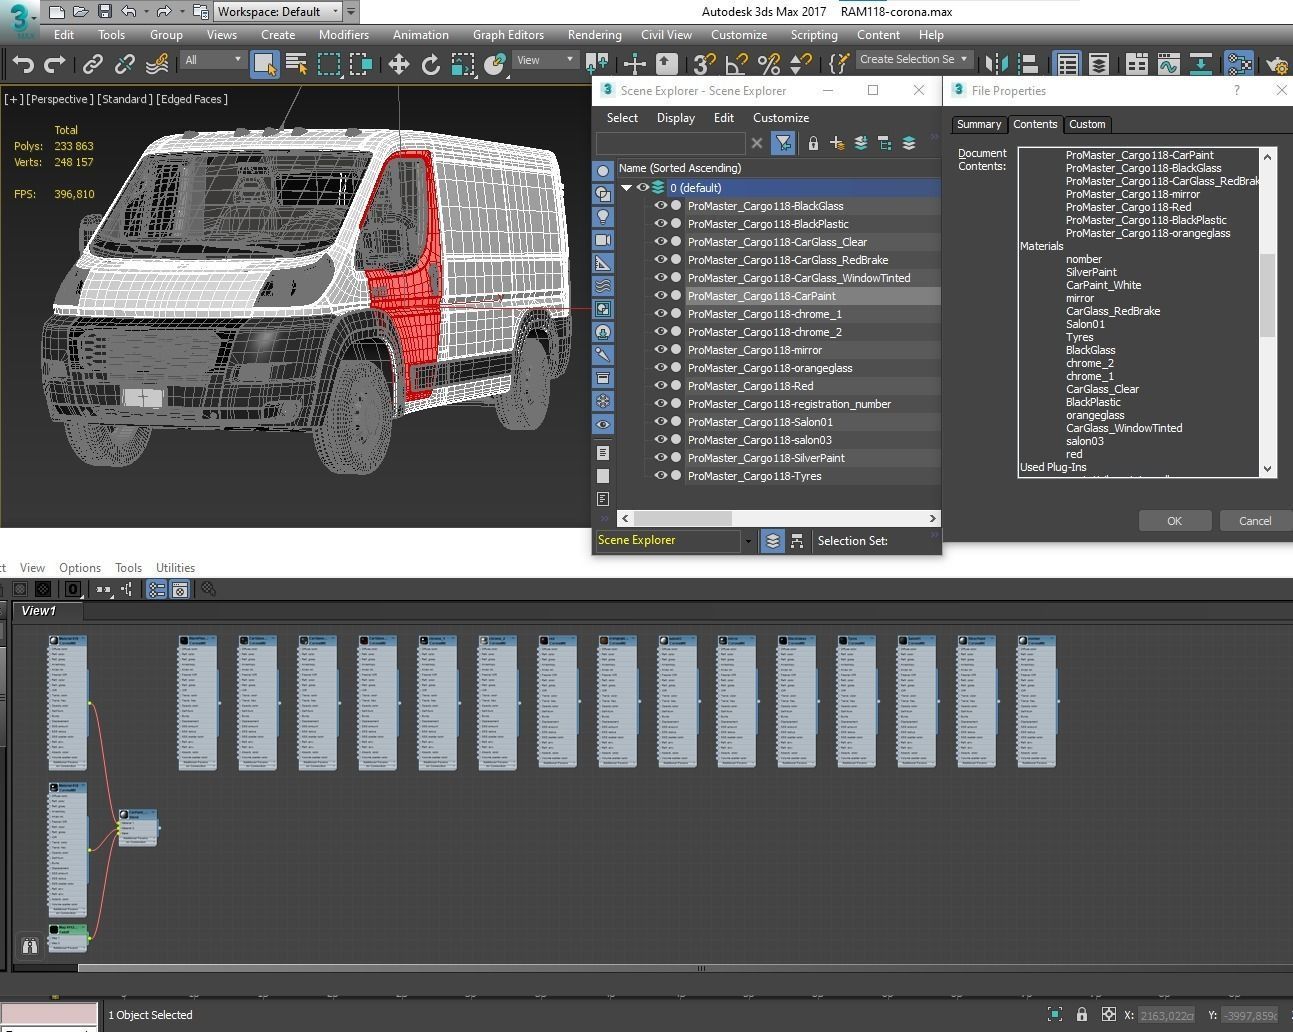
Task: Click OK in File Properties dialog
Action: point(1174,521)
